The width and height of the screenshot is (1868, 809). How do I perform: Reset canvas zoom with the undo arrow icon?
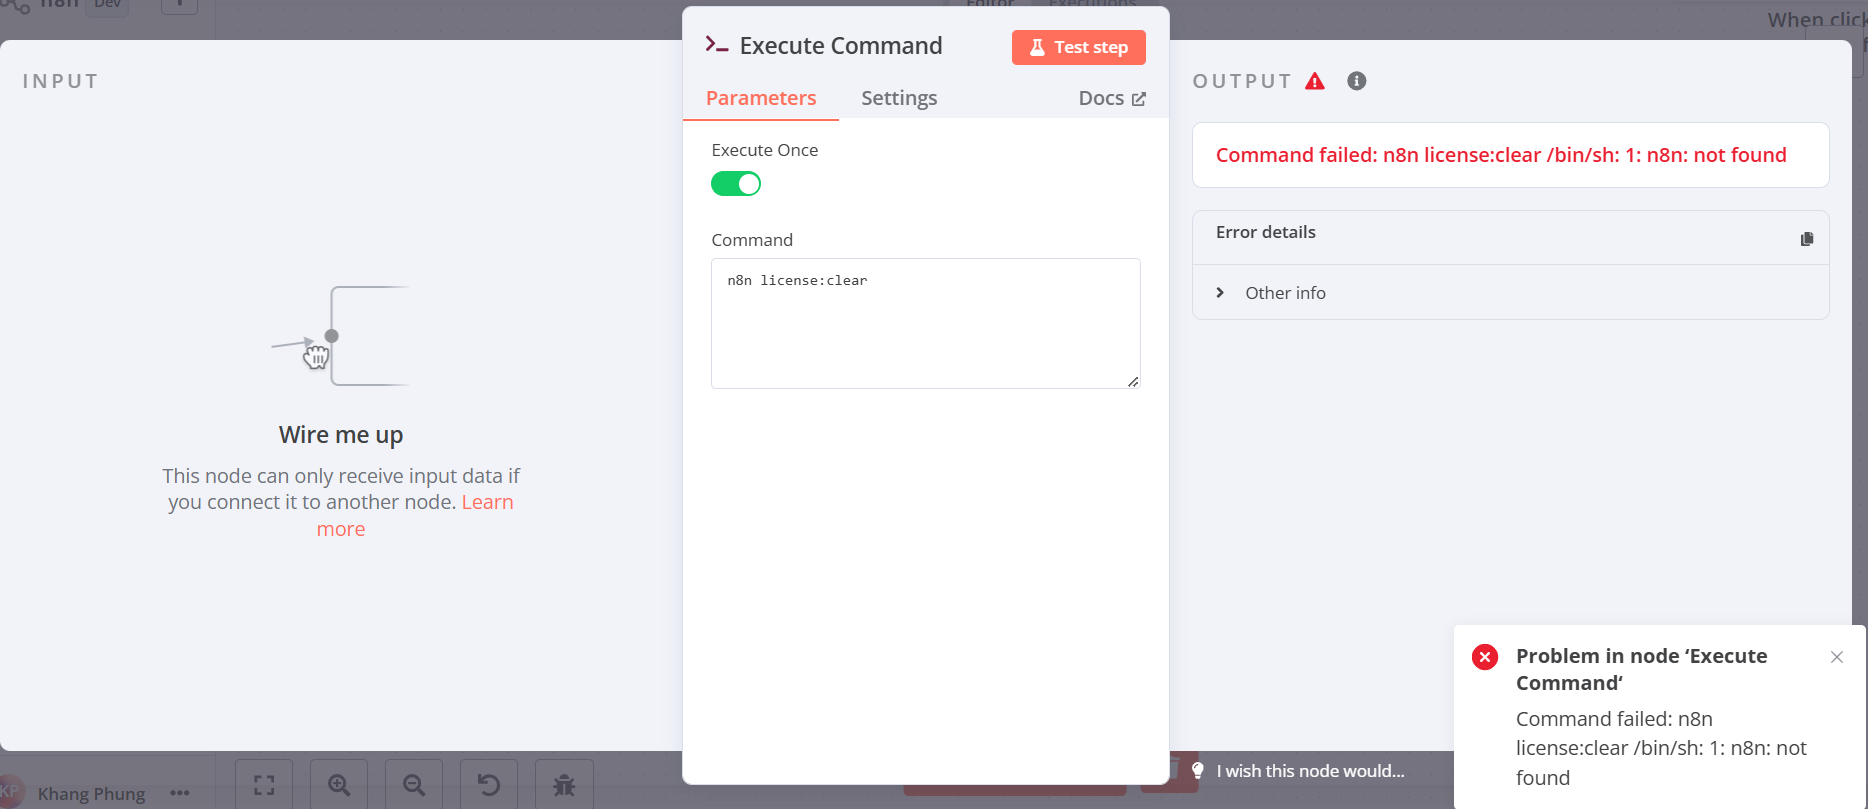point(489,785)
